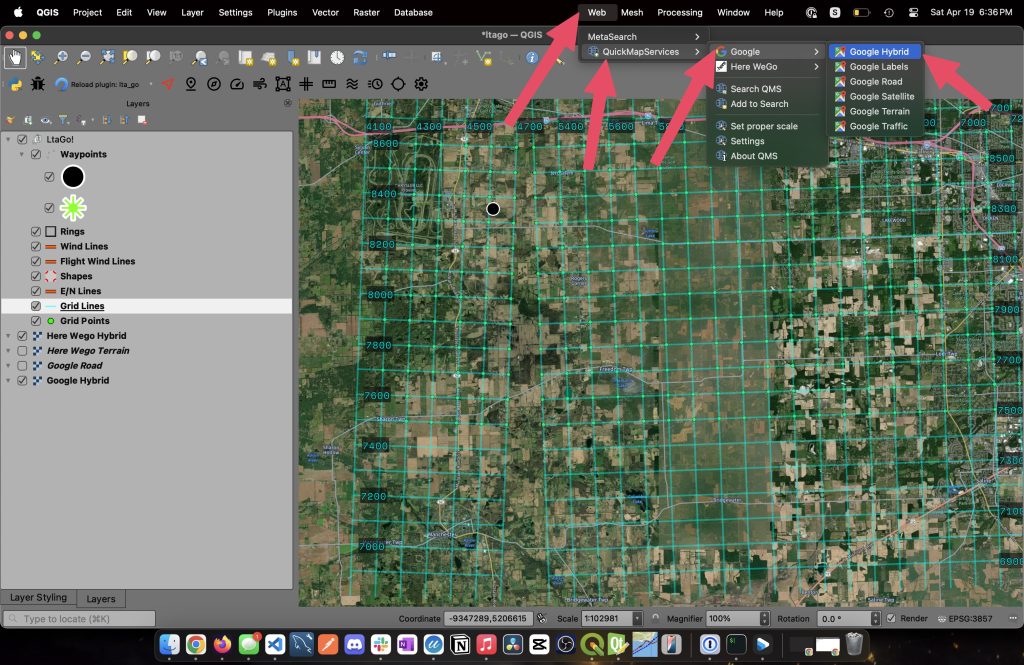This screenshot has width=1024, height=665.
Task: Click the ruler measure plugin icon
Action: (329, 84)
